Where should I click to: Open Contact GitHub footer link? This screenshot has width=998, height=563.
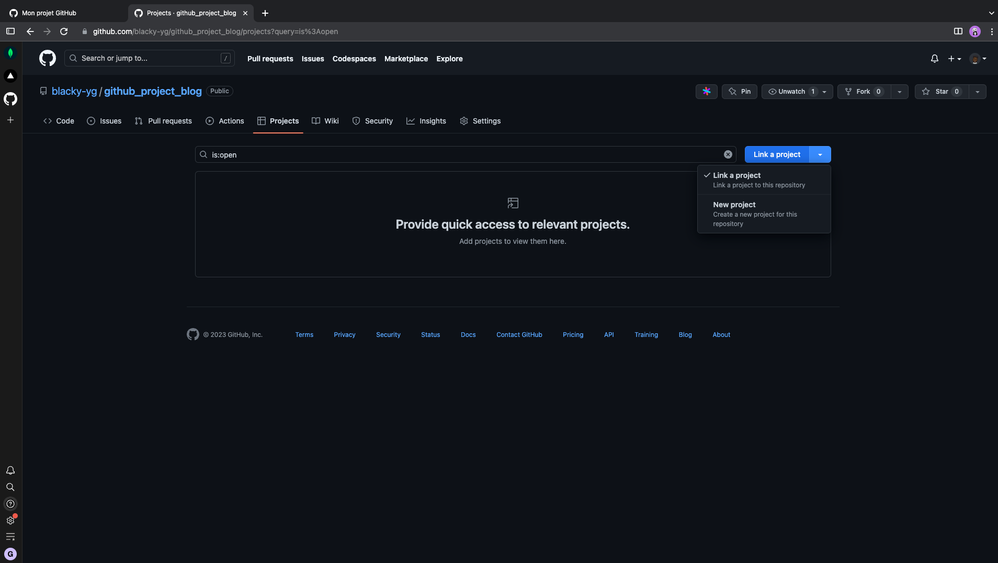click(519, 335)
